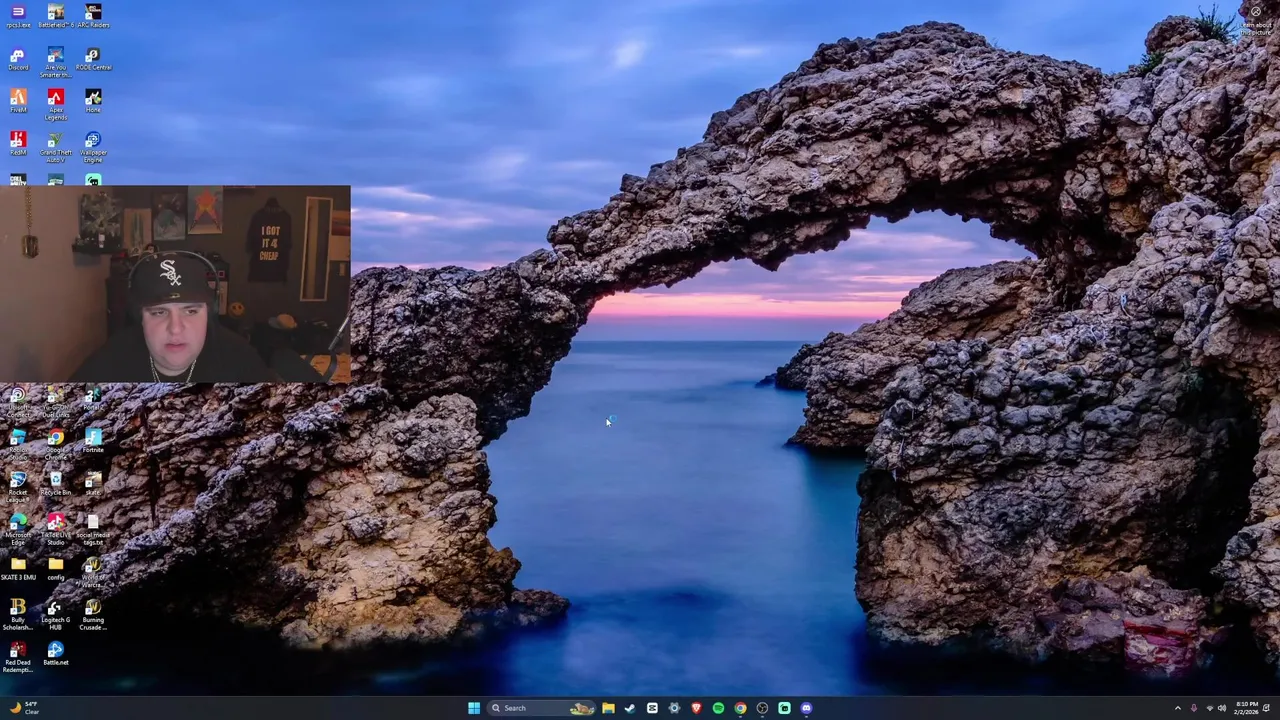Open RODE Central desktop shortcut
Viewport: 1280px width, 720px height.
click(x=93, y=59)
